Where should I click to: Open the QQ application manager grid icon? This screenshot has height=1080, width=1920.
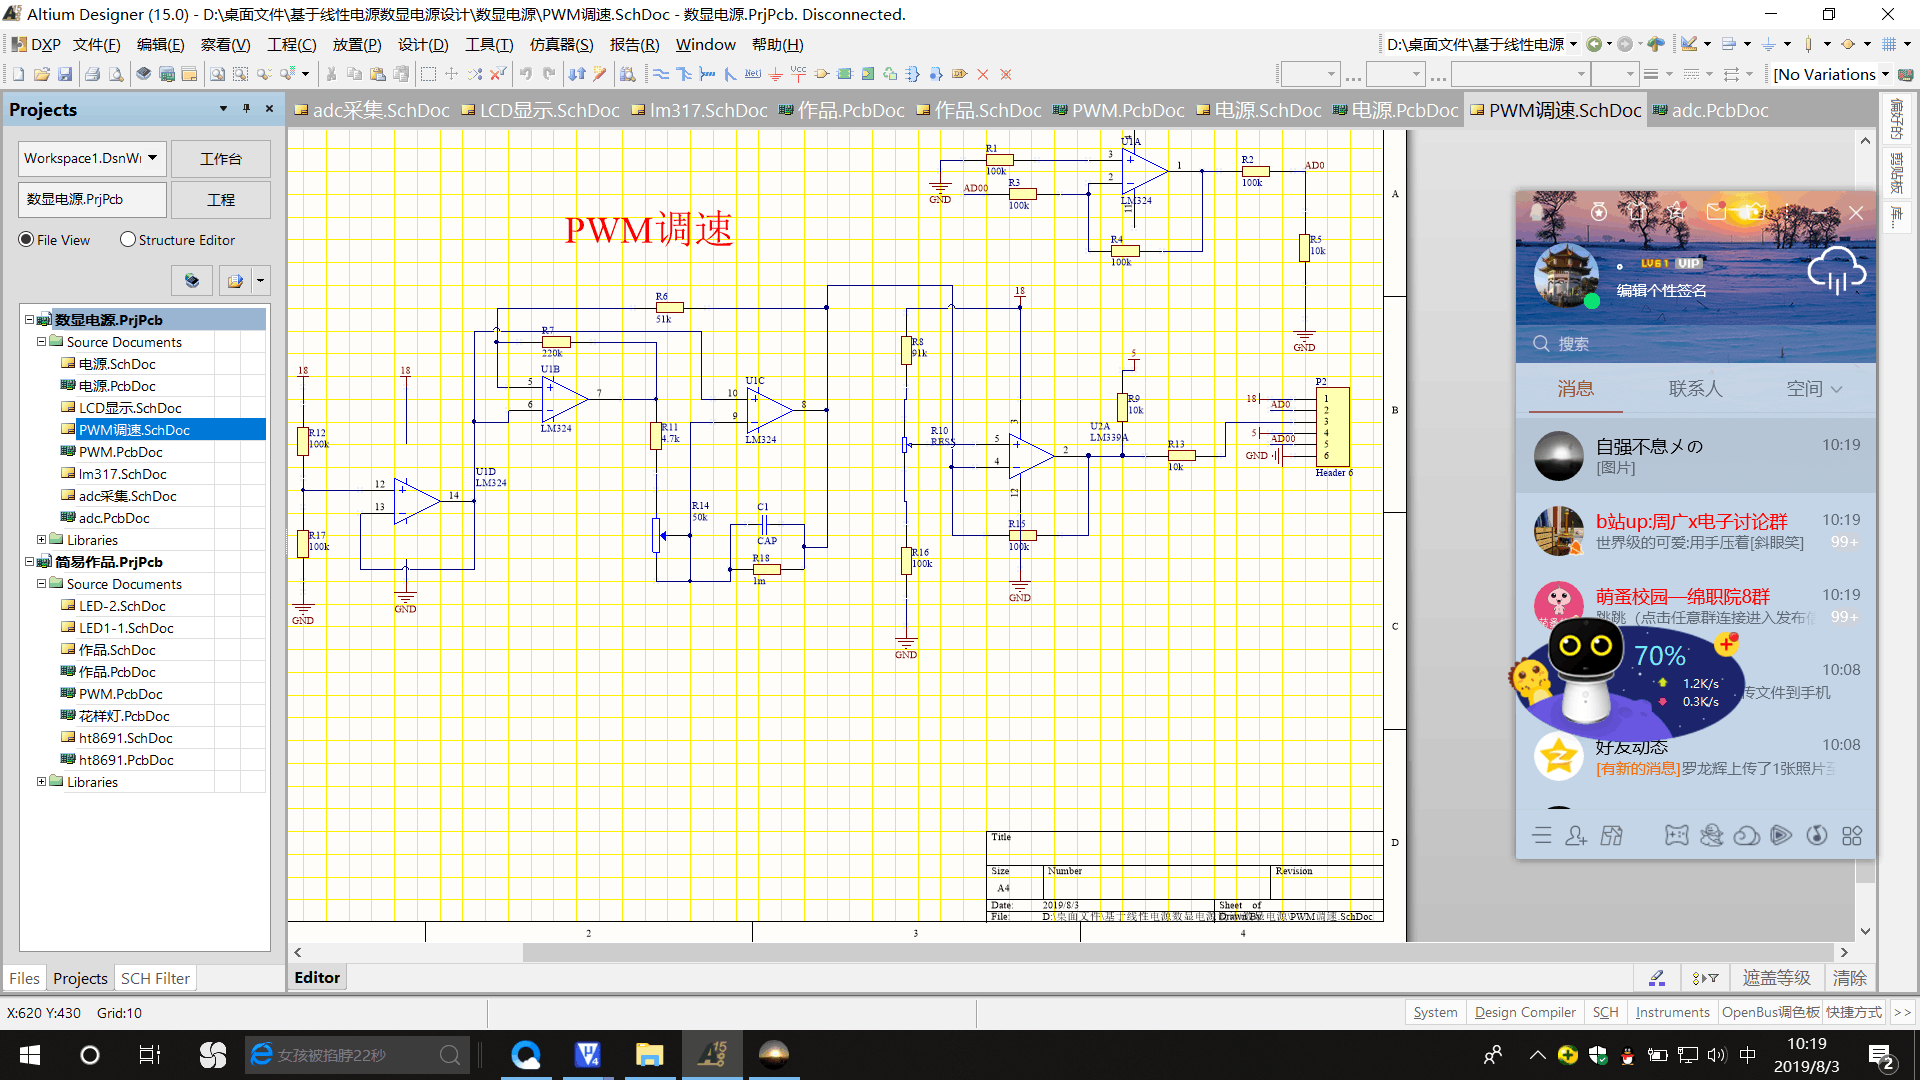[1852, 836]
